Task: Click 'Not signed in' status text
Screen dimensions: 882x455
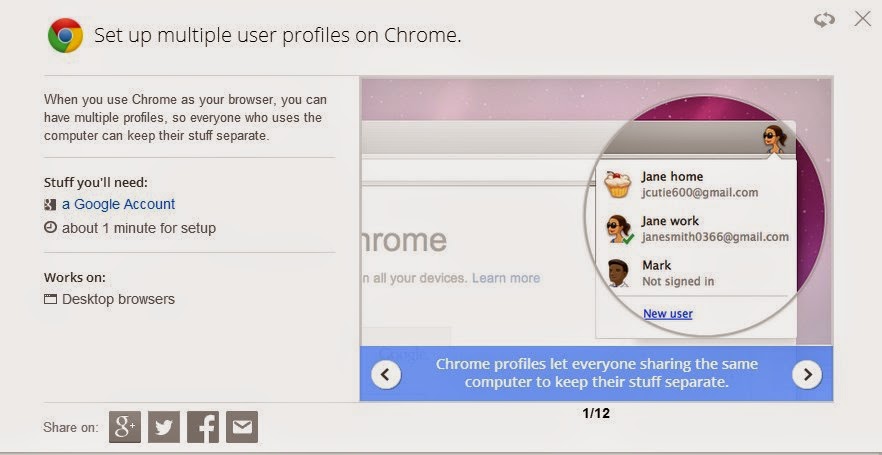Action: tap(678, 281)
